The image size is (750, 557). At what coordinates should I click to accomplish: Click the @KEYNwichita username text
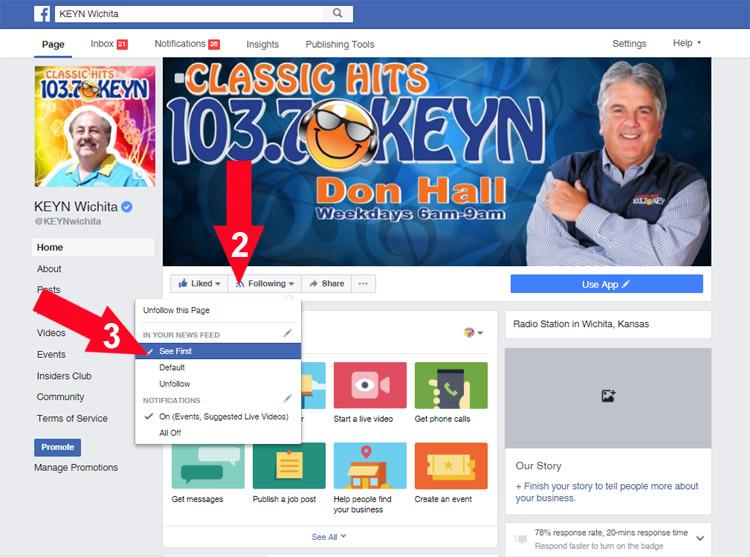67,221
